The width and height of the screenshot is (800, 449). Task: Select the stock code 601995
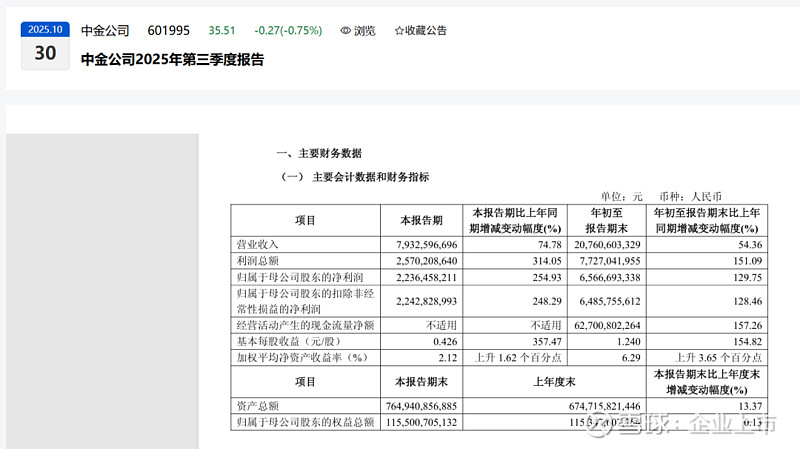point(168,31)
